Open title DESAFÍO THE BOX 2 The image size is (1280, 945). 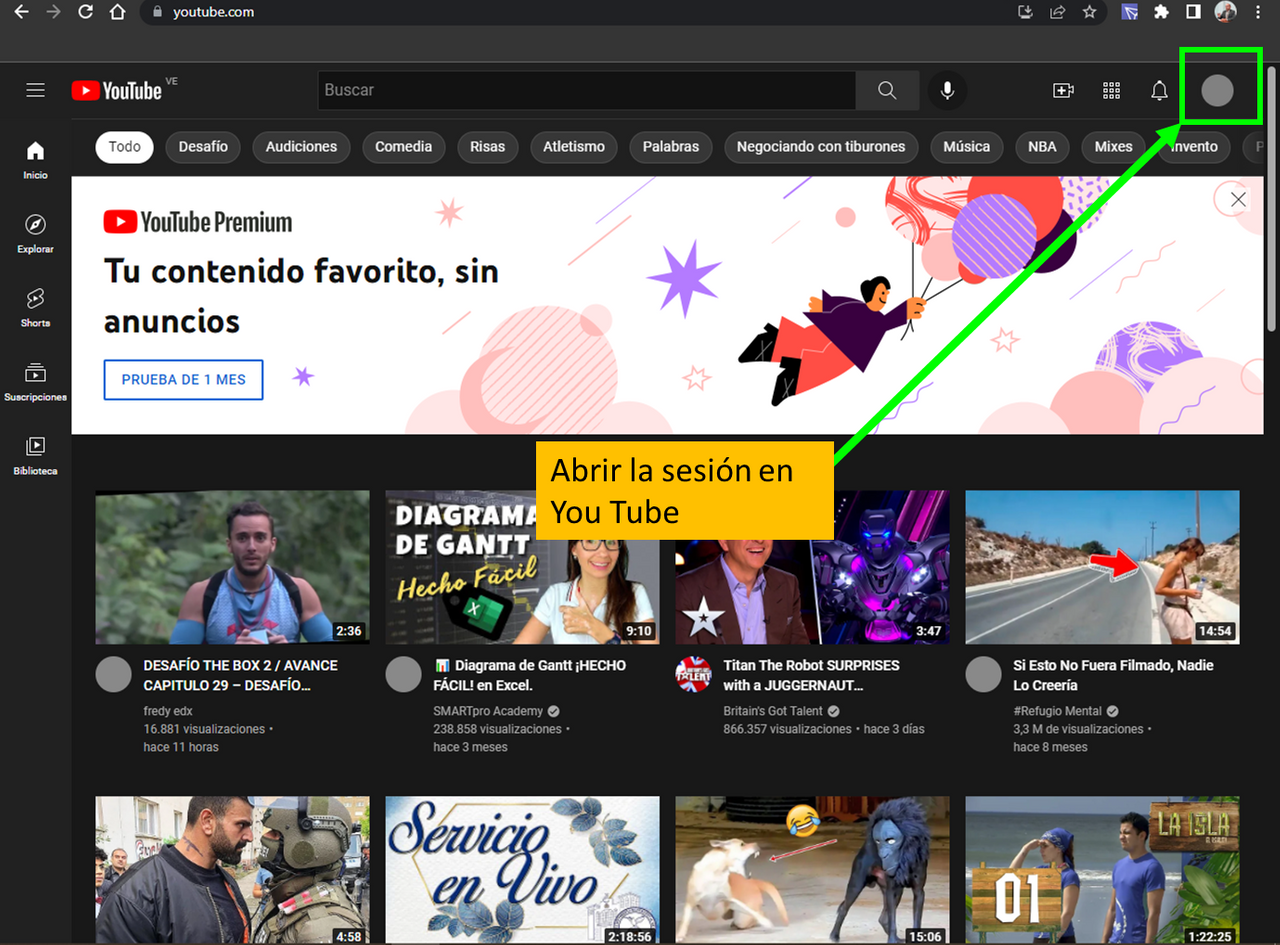pyautogui.click(x=241, y=675)
